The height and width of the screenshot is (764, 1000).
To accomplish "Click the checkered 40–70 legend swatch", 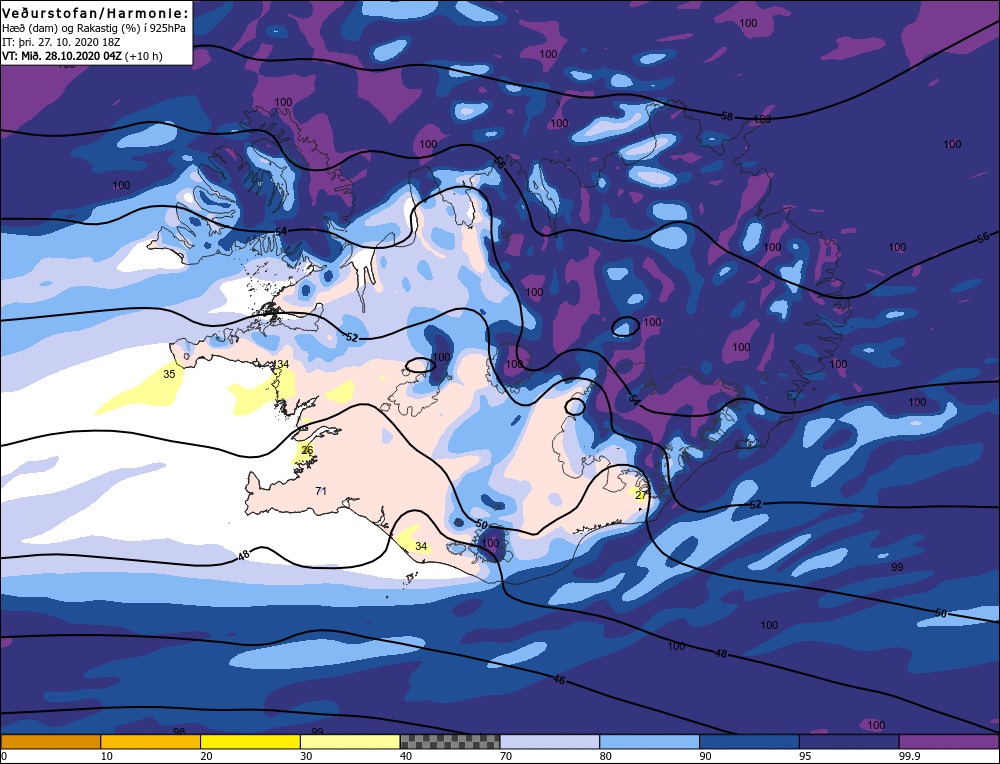I will (x=450, y=741).
